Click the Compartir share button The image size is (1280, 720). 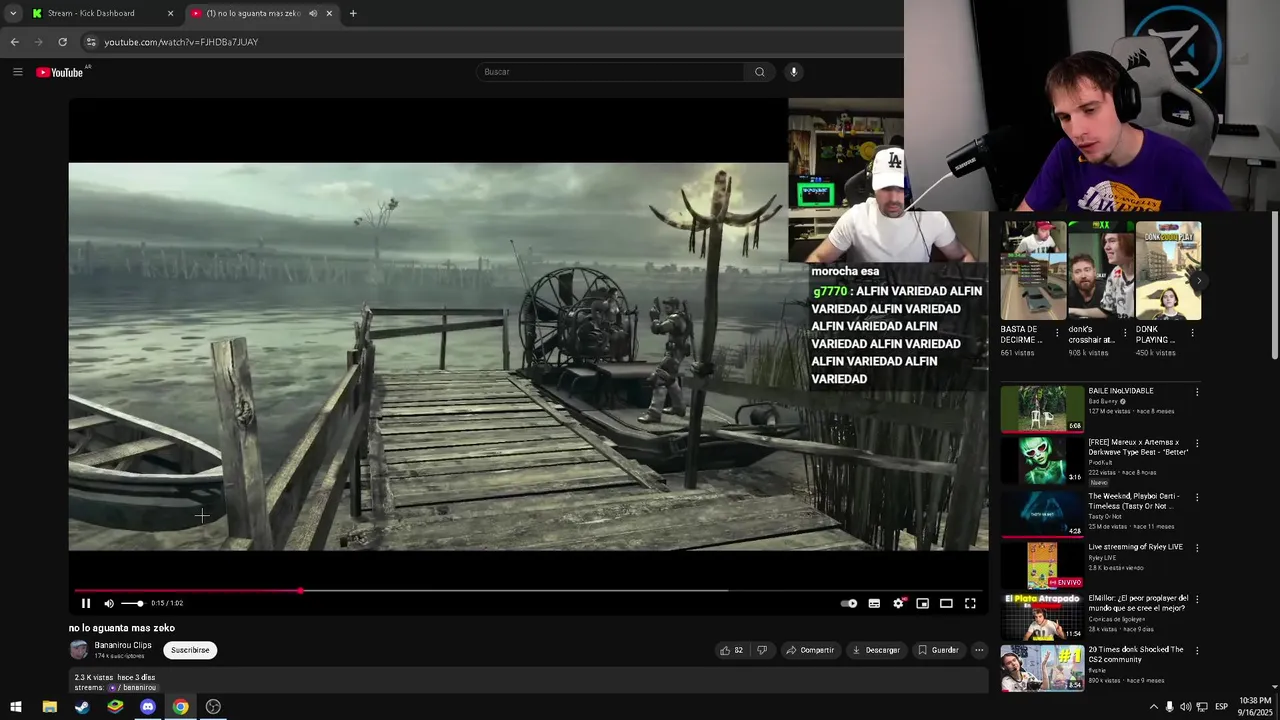[x=810, y=650]
